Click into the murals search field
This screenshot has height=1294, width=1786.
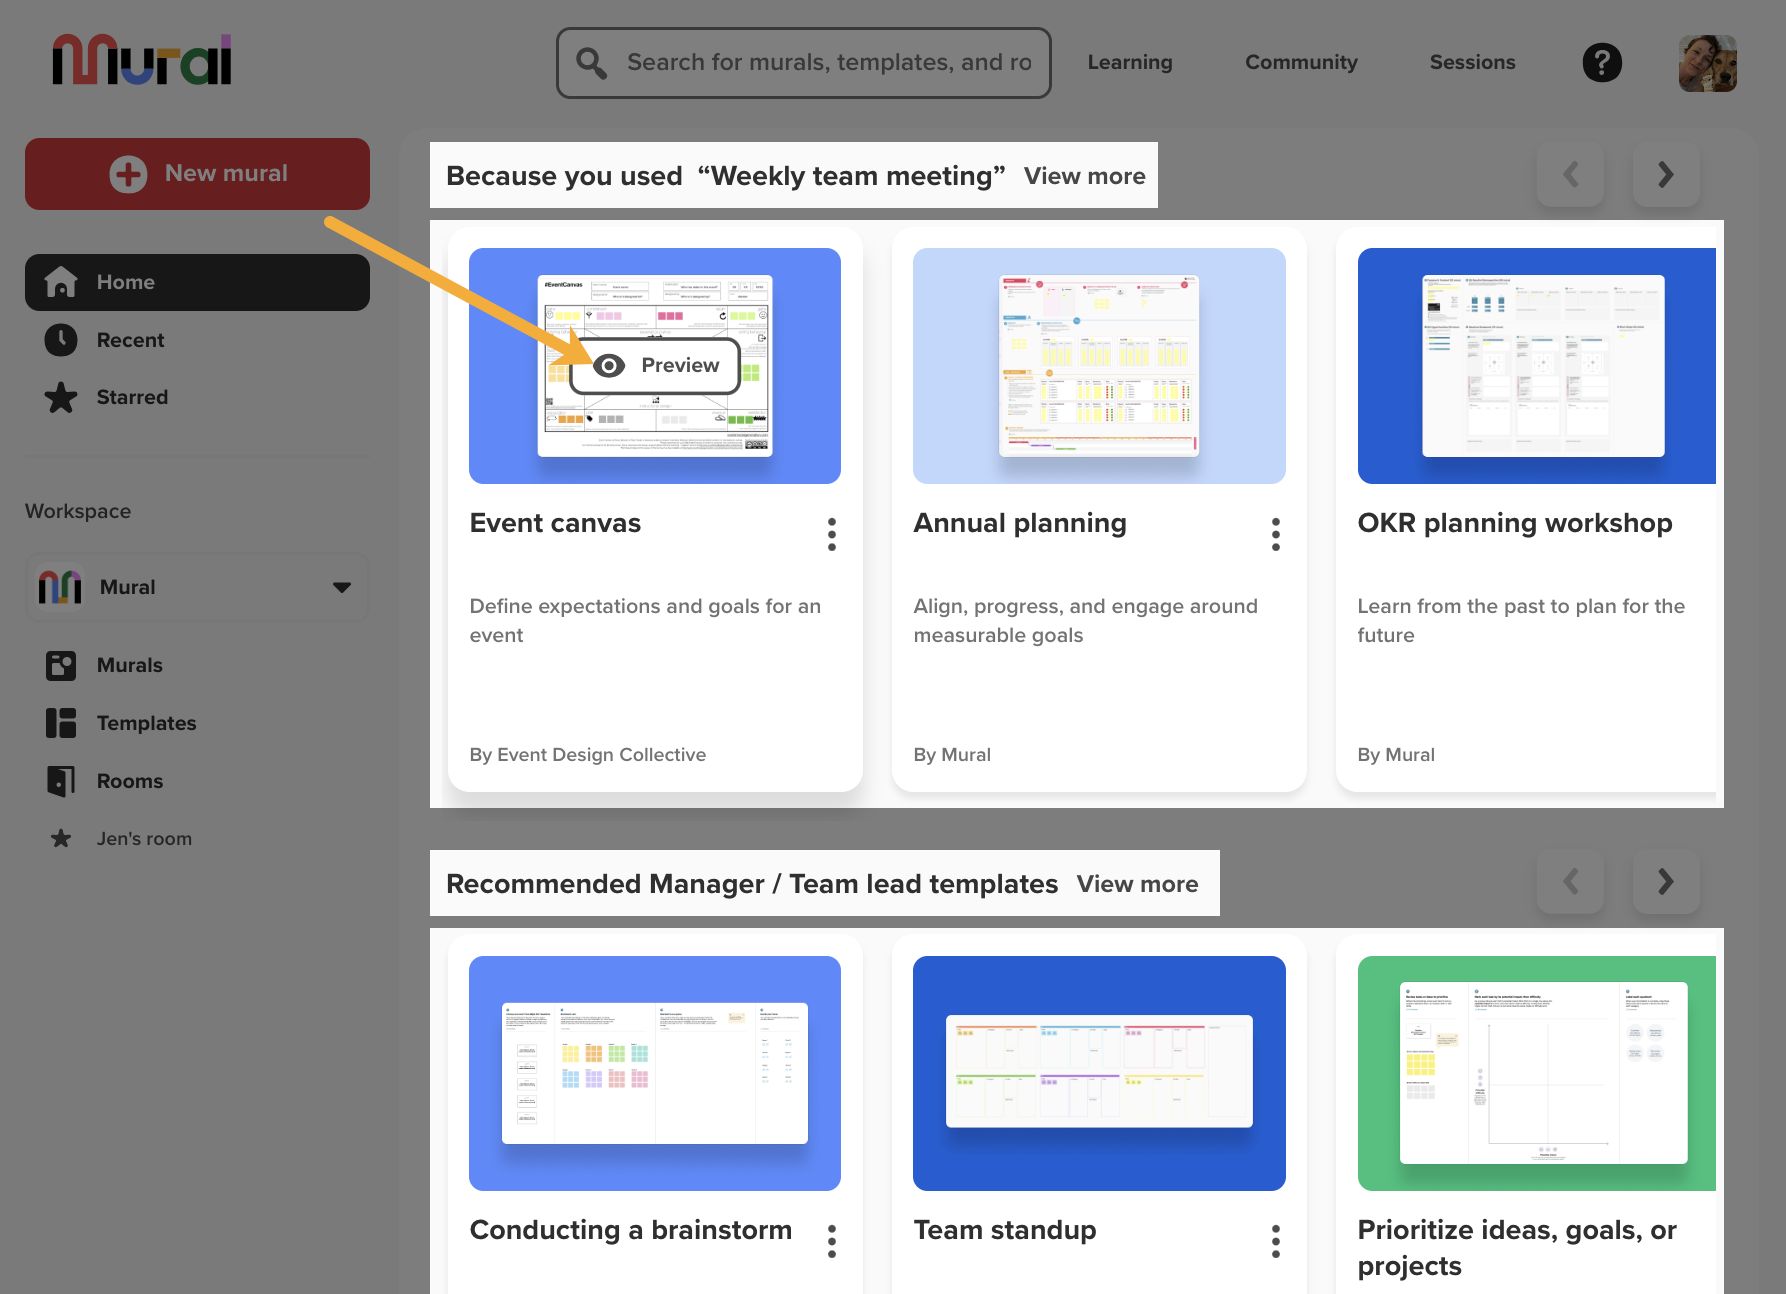coord(826,63)
